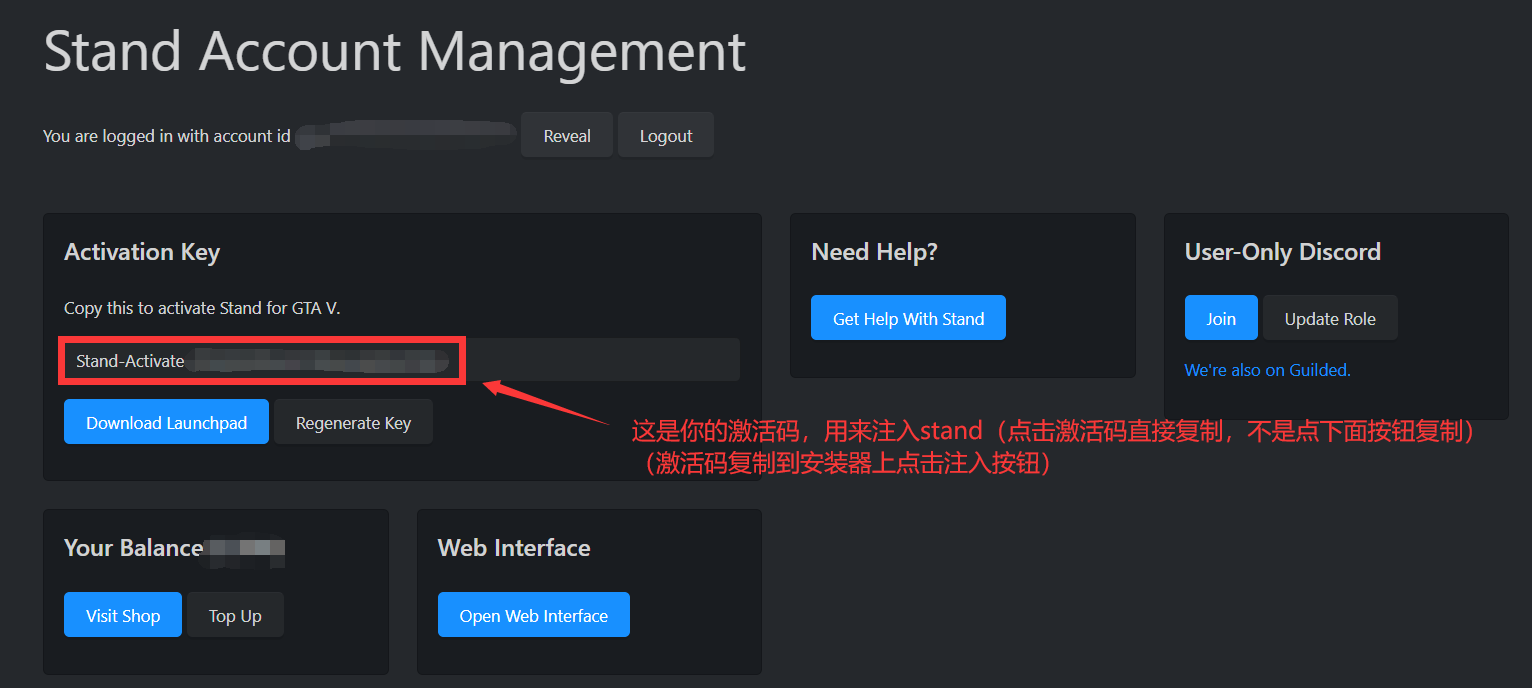The image size is (1532, 688).
Task: Regenerate the activation key
Action: 353,422
